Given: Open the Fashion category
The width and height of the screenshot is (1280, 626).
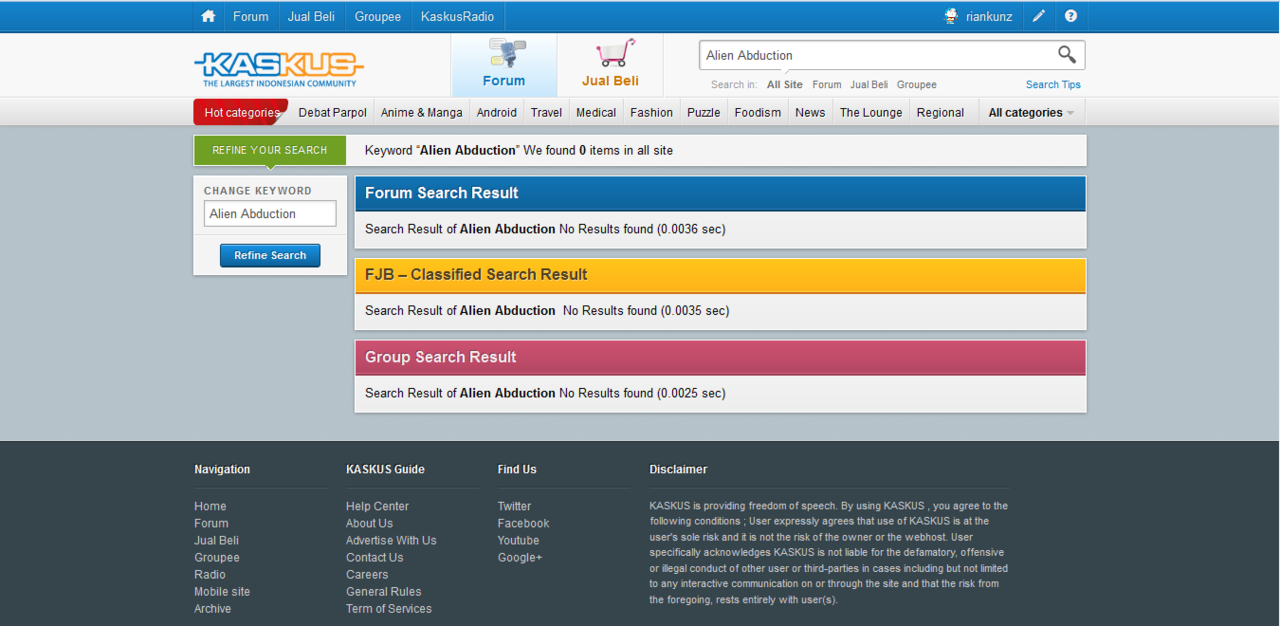Looking at the screenshot, I should [x=652, y=113].
